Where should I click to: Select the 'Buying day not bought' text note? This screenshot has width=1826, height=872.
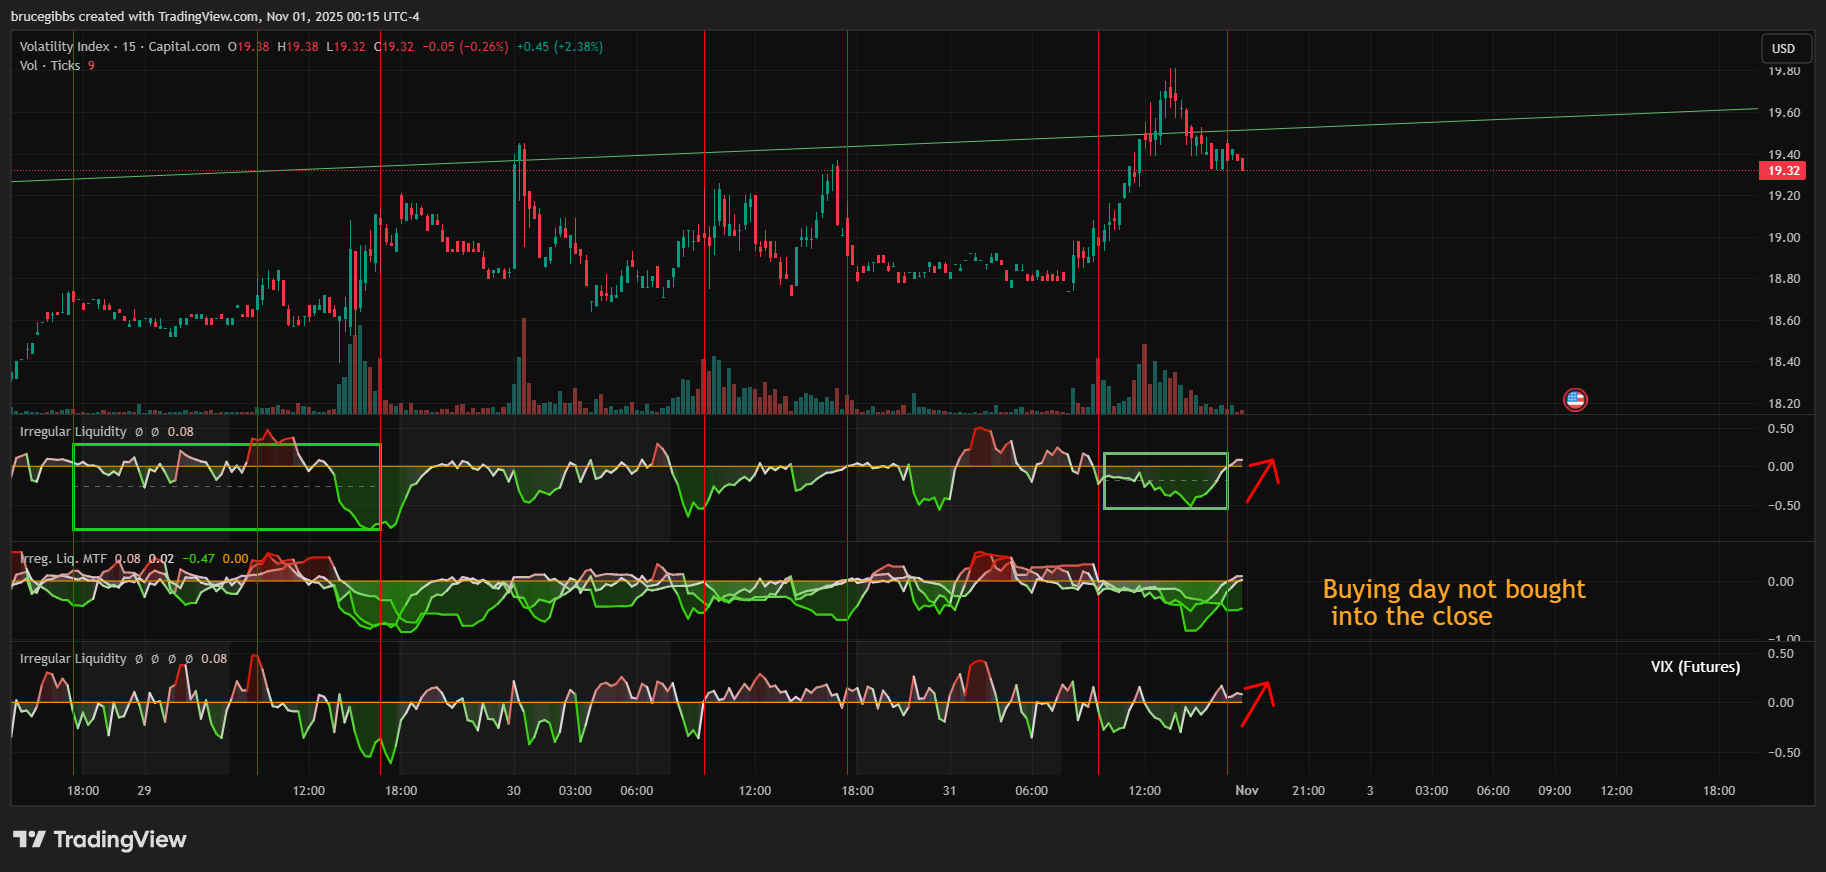(x=1453, y=603)
